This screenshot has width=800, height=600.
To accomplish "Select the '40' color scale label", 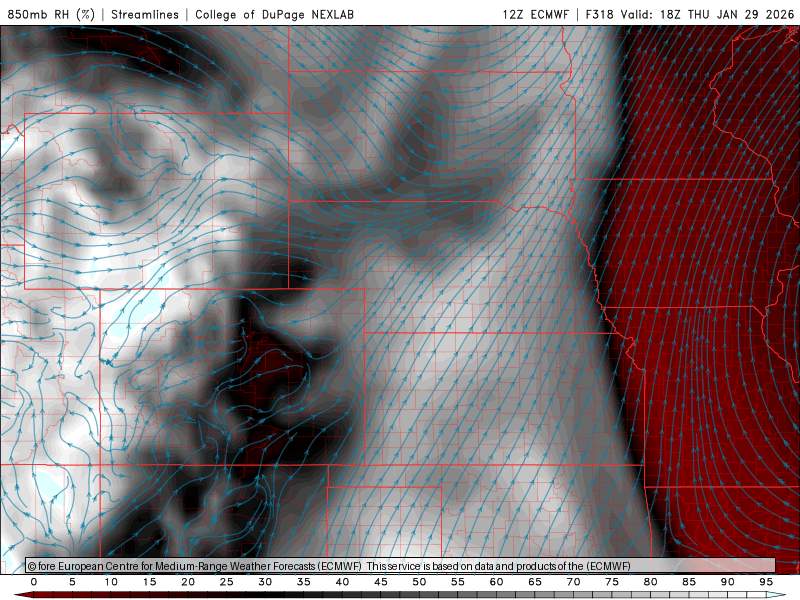I will pos(342,582).
